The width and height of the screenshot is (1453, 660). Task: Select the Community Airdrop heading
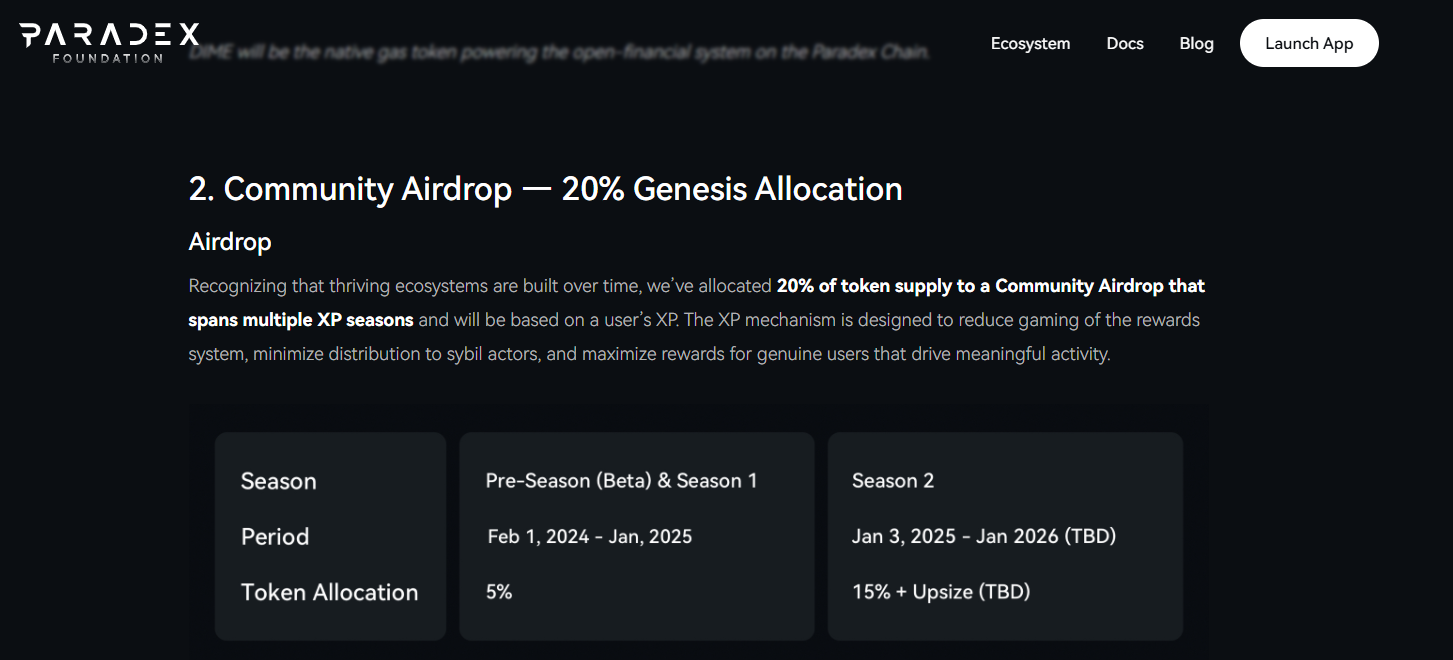pos(545,188)
